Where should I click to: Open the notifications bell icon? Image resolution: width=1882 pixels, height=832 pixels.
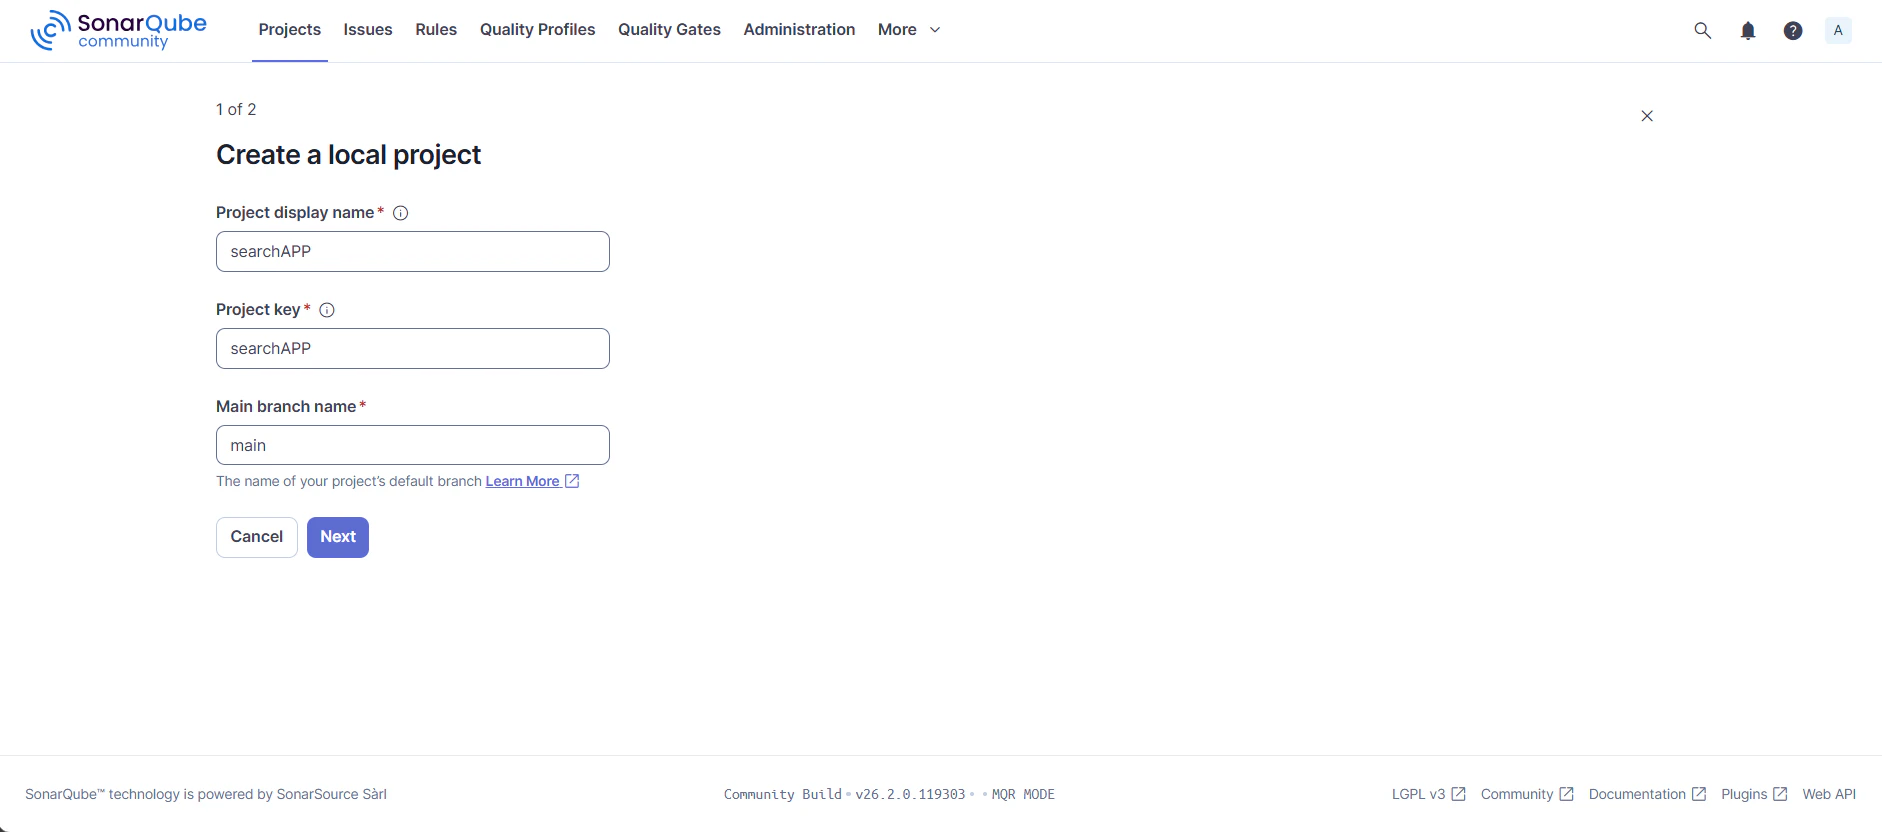(x=1748, y=30)
